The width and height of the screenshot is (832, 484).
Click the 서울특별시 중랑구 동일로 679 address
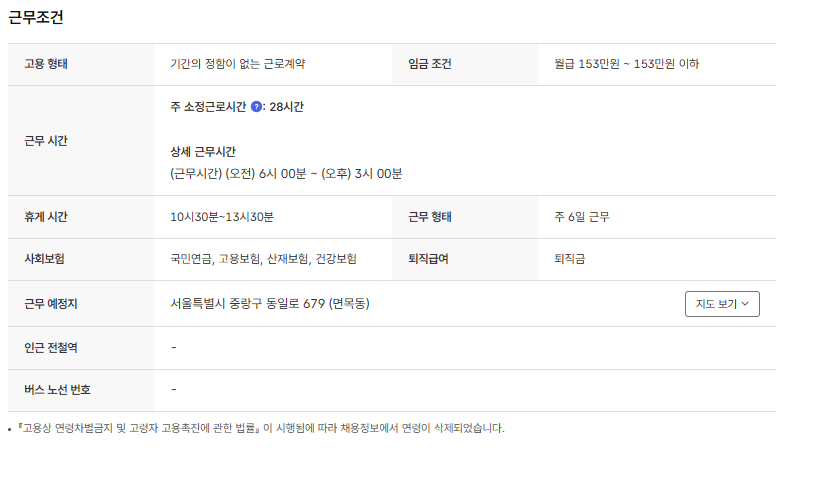[x=270, y=303]
